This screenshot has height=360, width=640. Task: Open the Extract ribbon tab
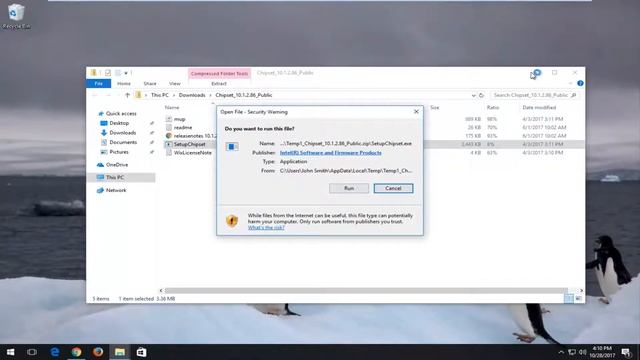click(219, 83)
